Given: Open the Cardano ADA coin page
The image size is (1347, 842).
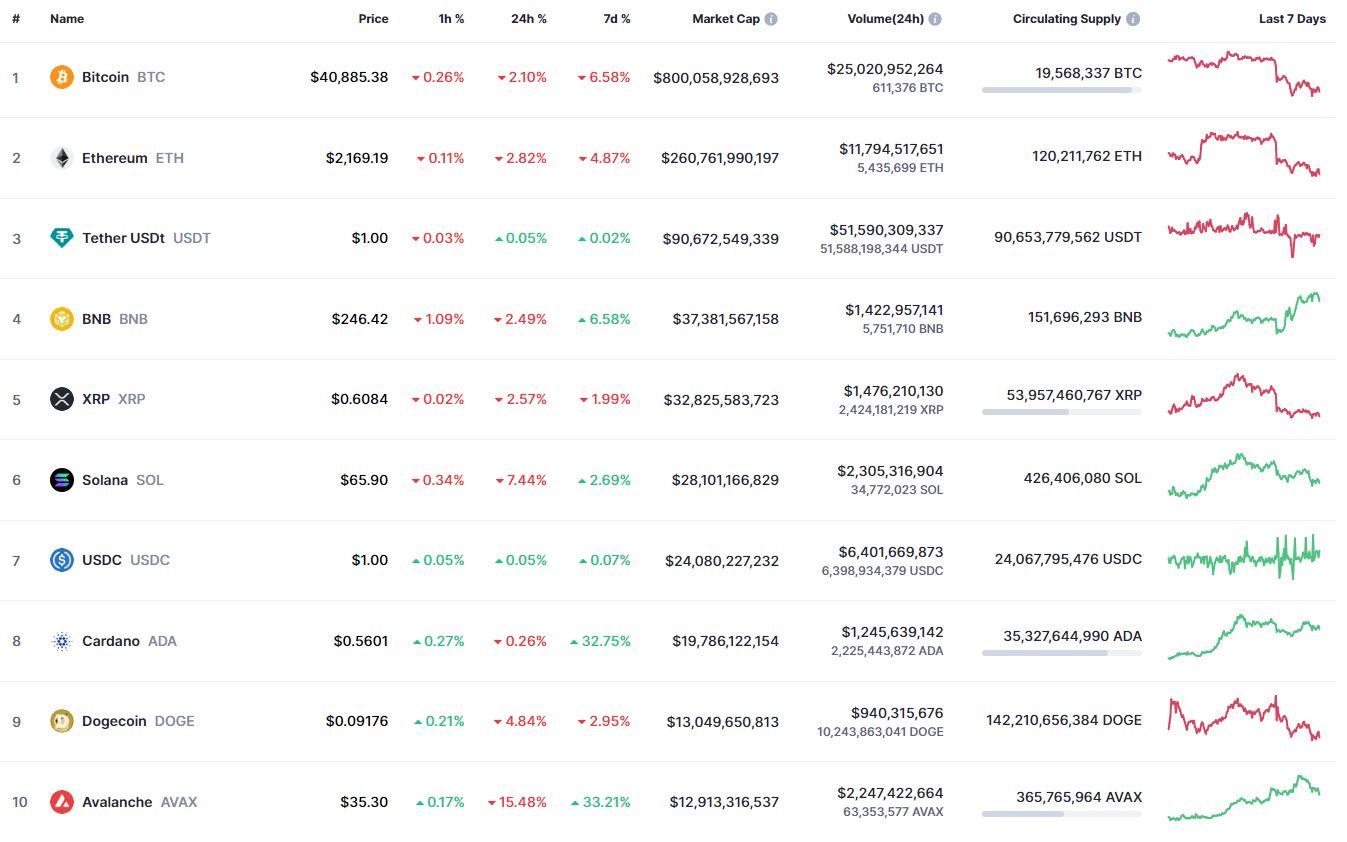Looking at the screenshot, I should coord(130,641).
